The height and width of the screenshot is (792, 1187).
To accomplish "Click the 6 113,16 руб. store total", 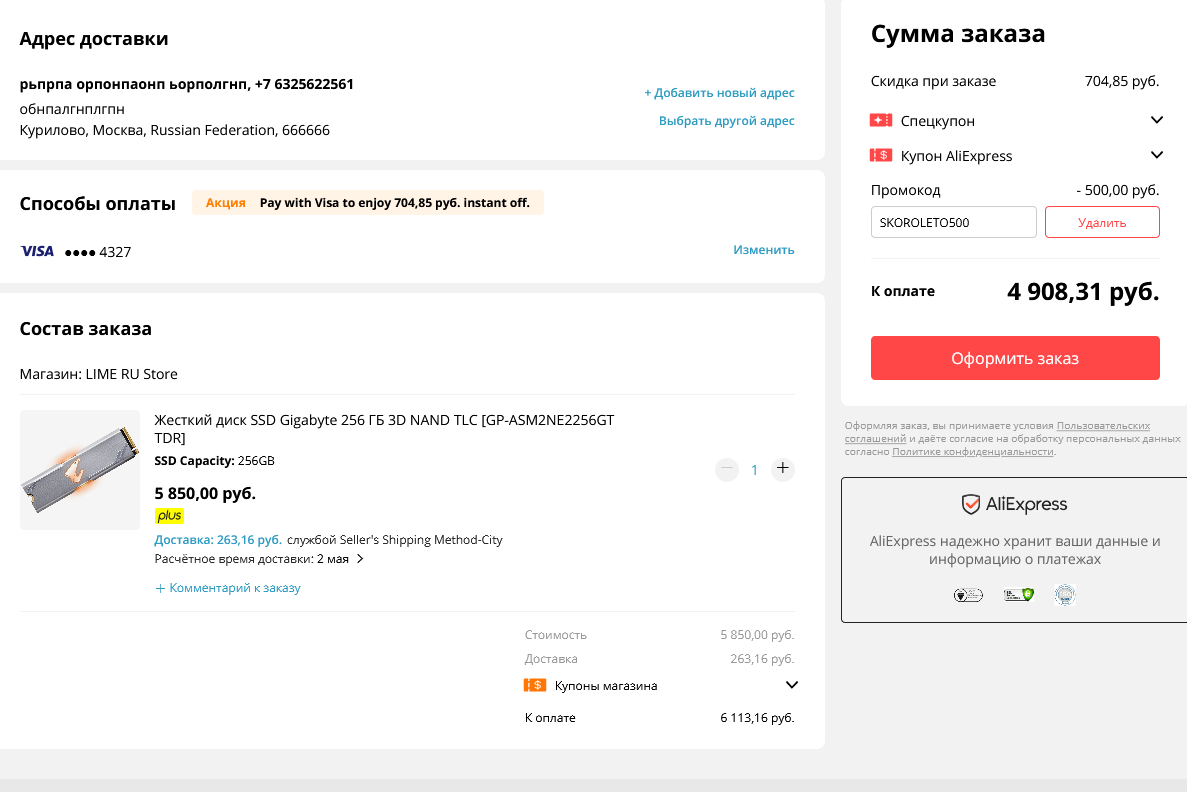I will click(x=757, y=717).
